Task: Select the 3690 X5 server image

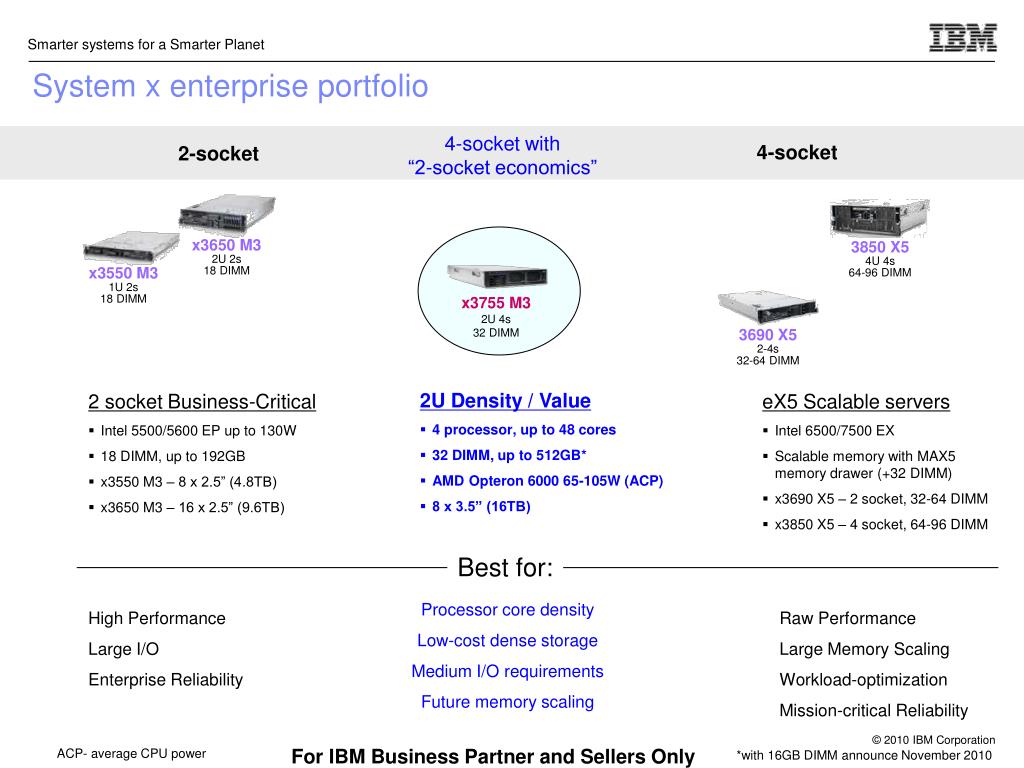Action: pyautogui.click(x=767, y=307)
